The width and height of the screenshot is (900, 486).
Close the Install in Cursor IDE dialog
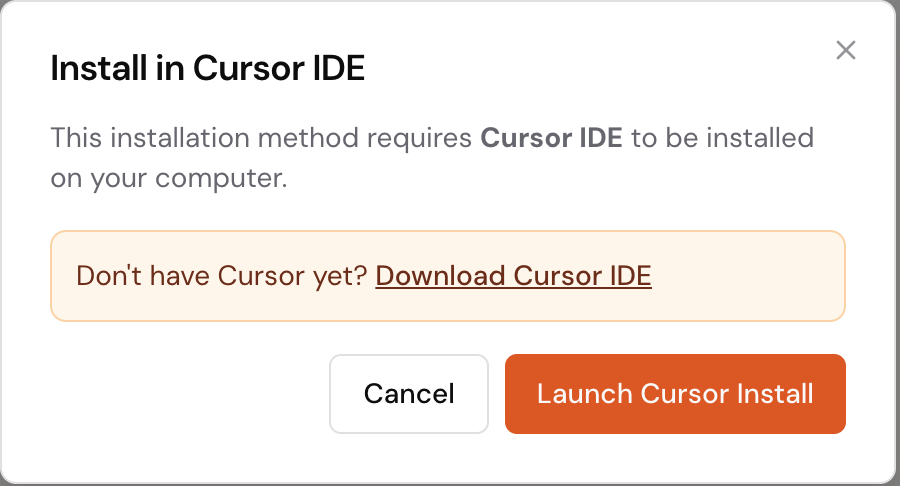point(846,50)
